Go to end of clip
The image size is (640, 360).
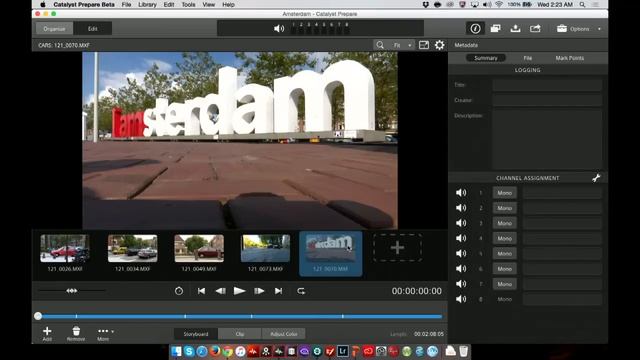pyautogui.click(x=278, y=291)
